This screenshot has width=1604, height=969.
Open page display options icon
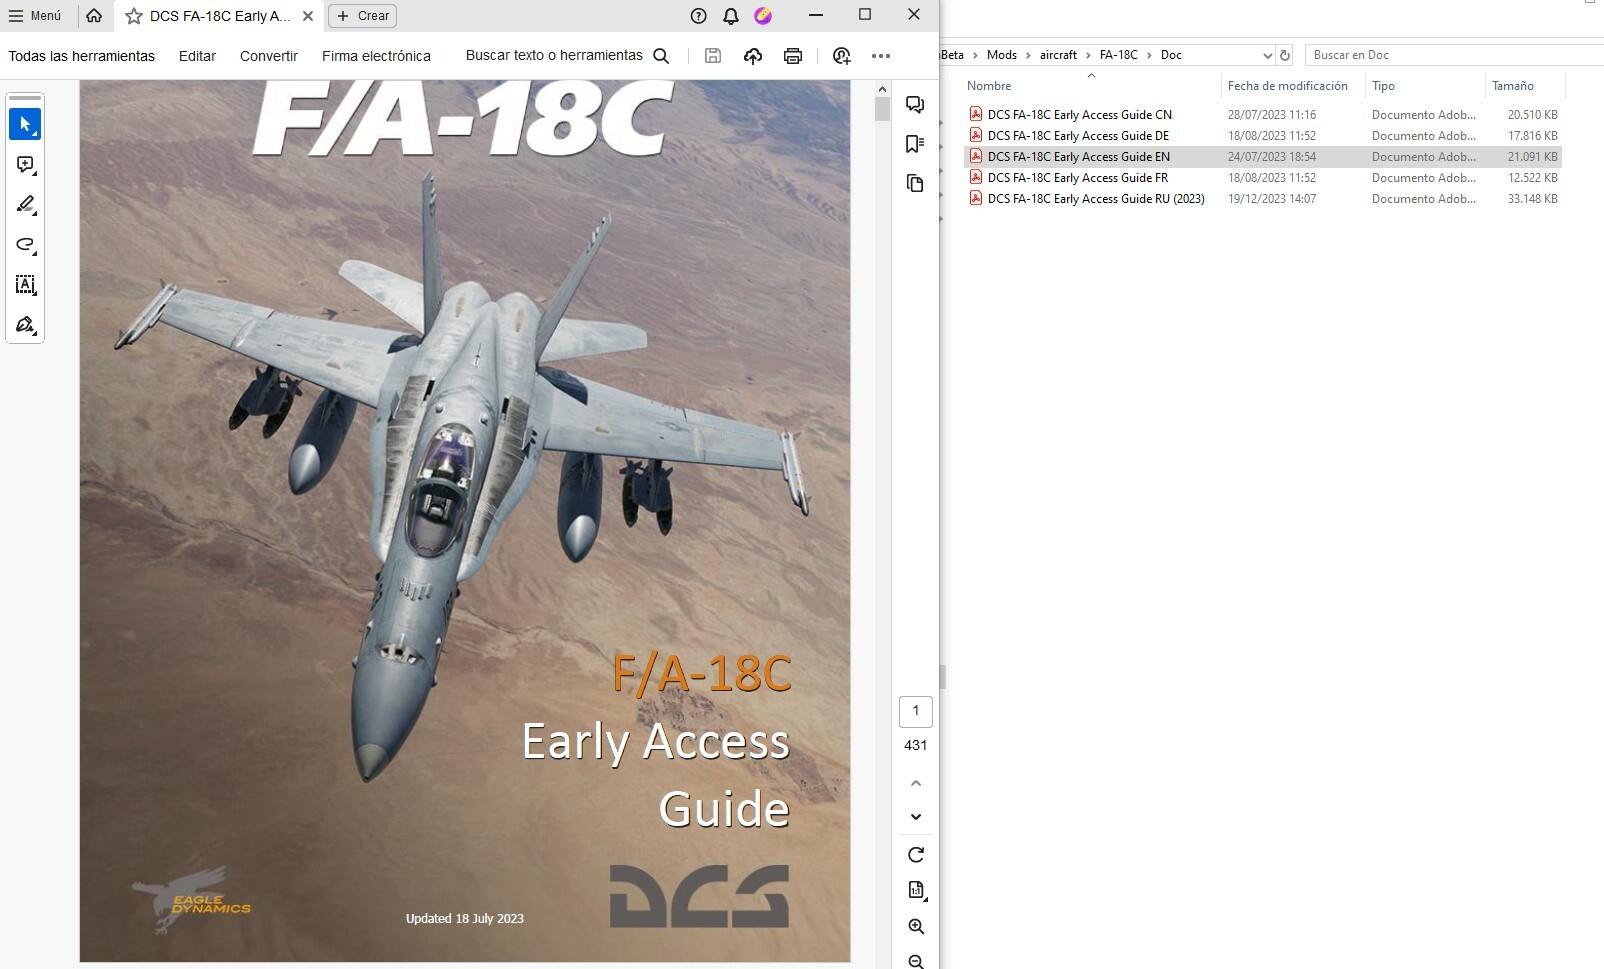[x=916, y=890]
